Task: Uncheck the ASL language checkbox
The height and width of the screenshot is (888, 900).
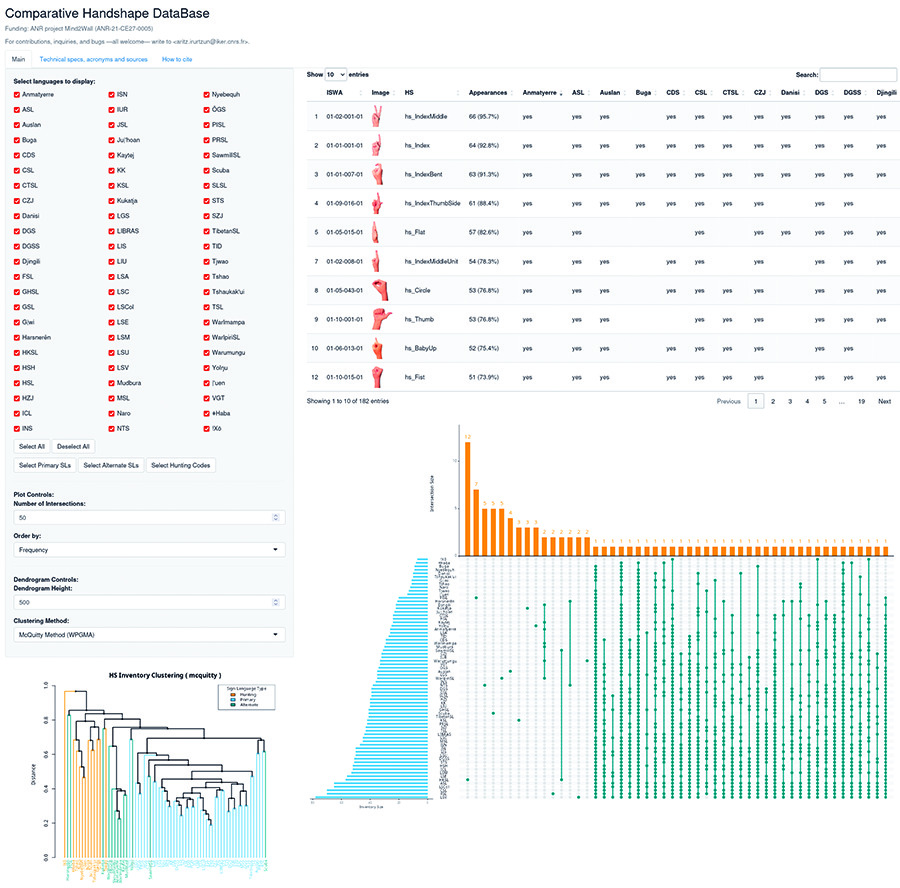Action: tap(17, 109)
